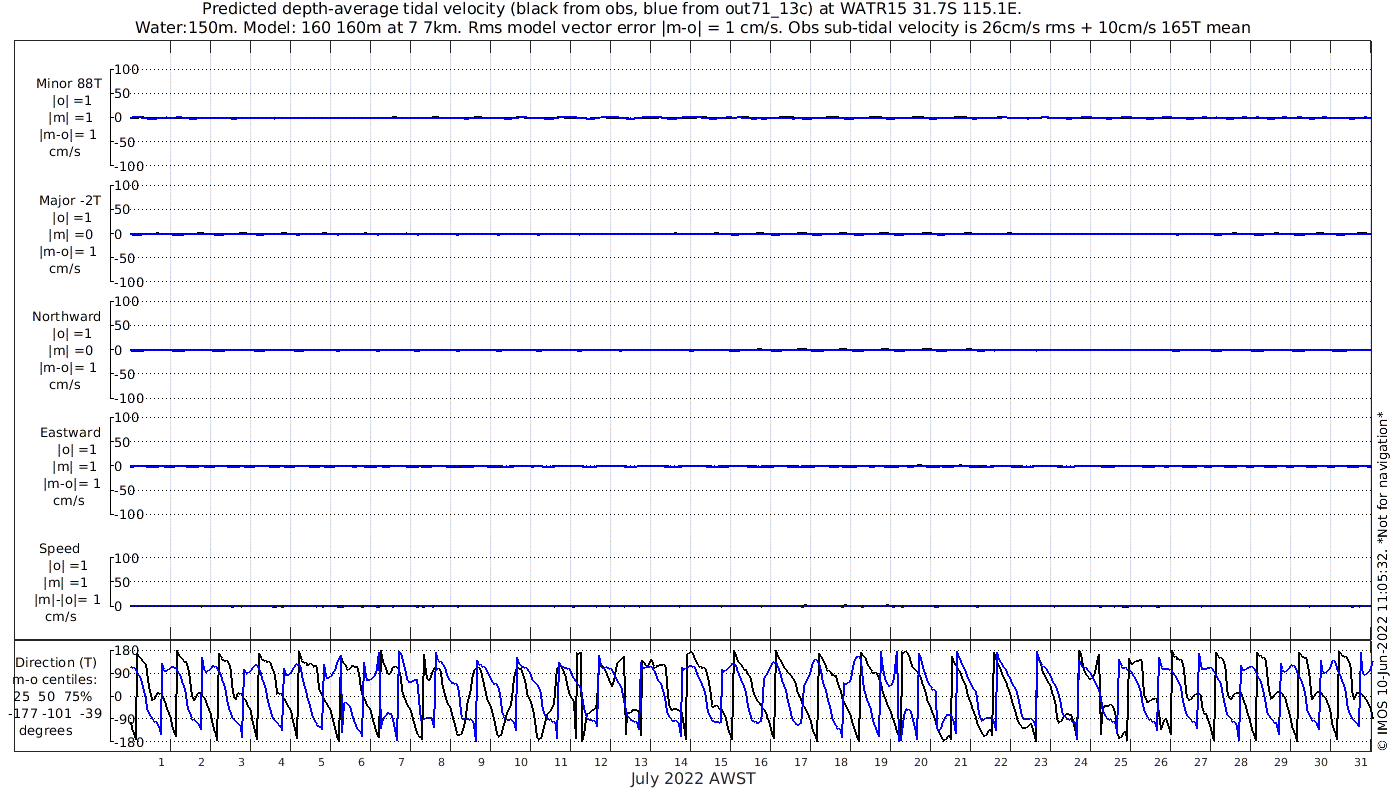Click the '|o| =1' value under Minor 88T

[71, 101]
